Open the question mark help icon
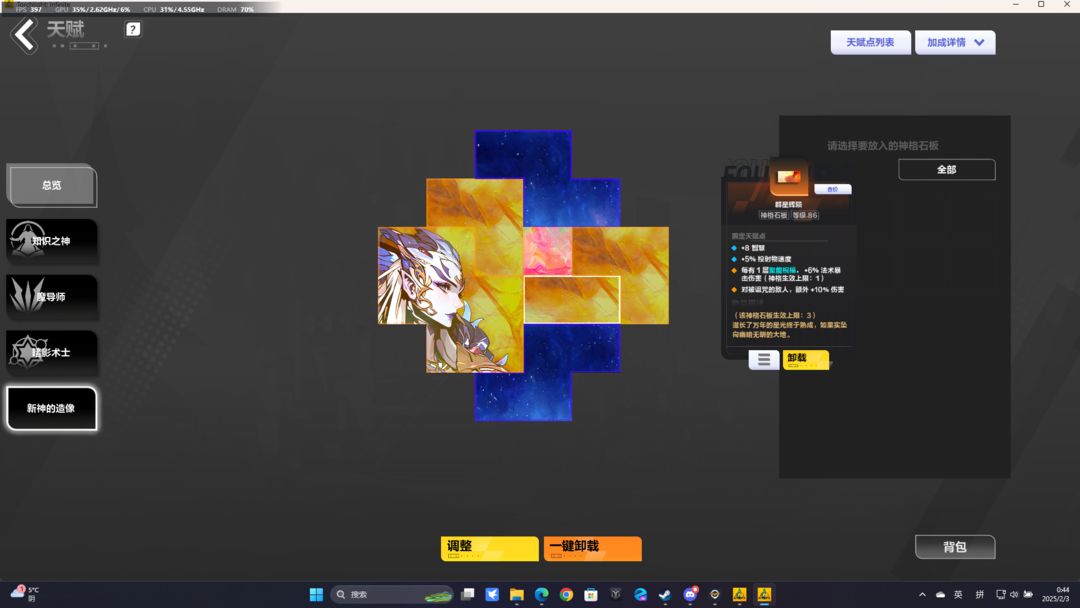1080x608 pixels. [x=133, y=29]
